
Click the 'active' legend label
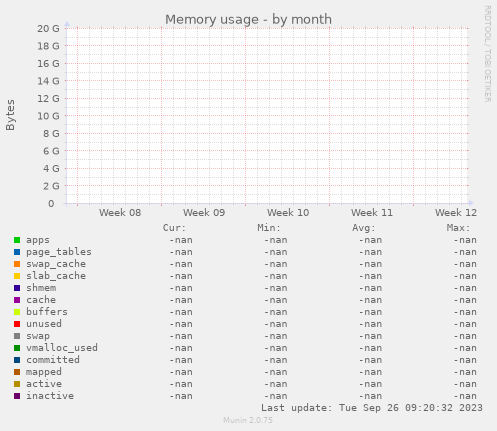[44, 384]
